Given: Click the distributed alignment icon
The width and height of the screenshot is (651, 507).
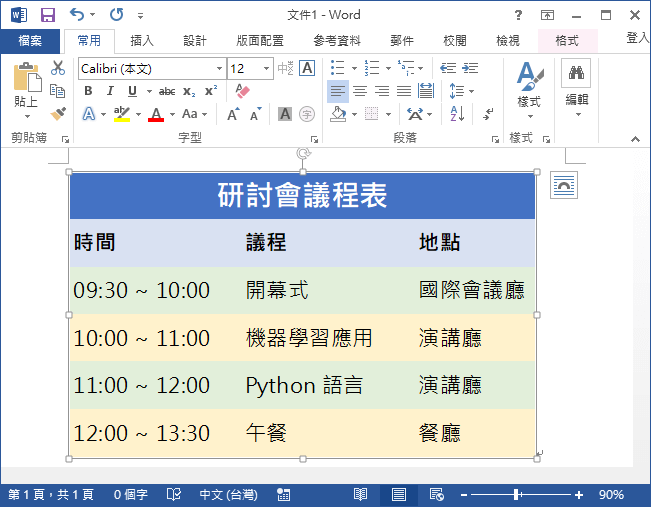Looking at the screenshot, I should [x=426, y=91].
